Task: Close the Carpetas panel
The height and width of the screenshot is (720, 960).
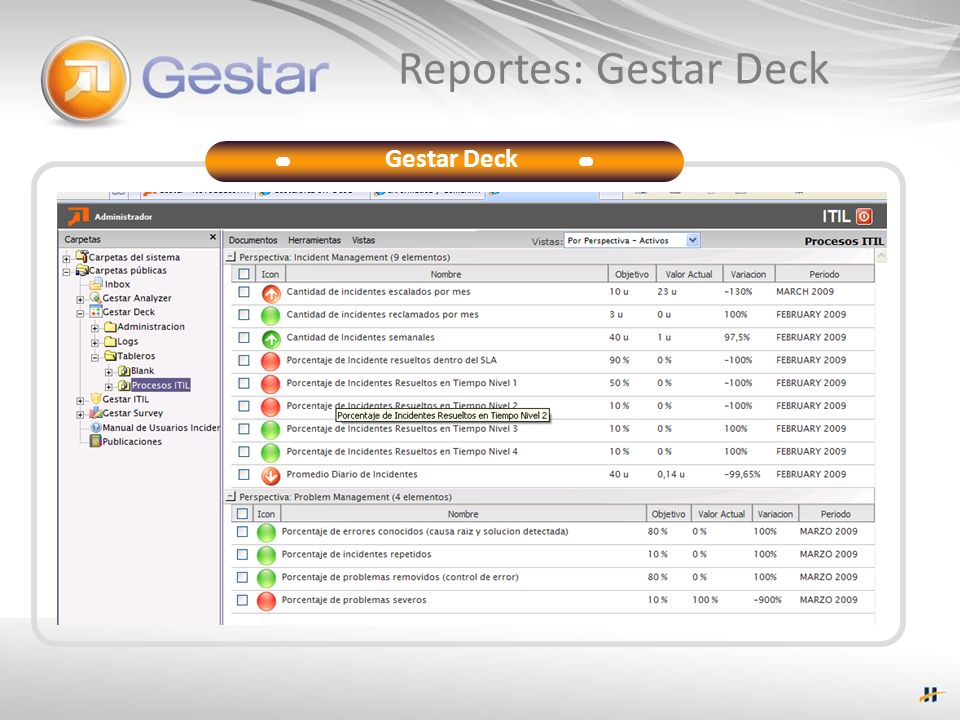Action: [212, 238]
